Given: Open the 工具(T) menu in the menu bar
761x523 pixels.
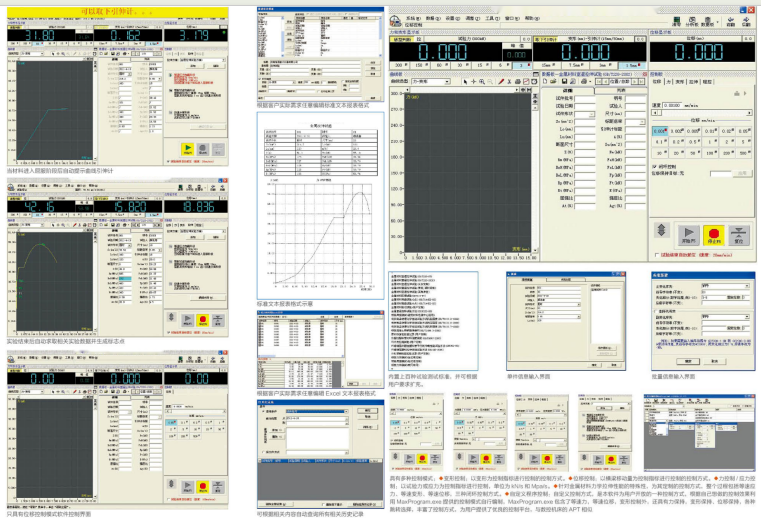Looking at the screenshot, I should click(x=492, y=18).
